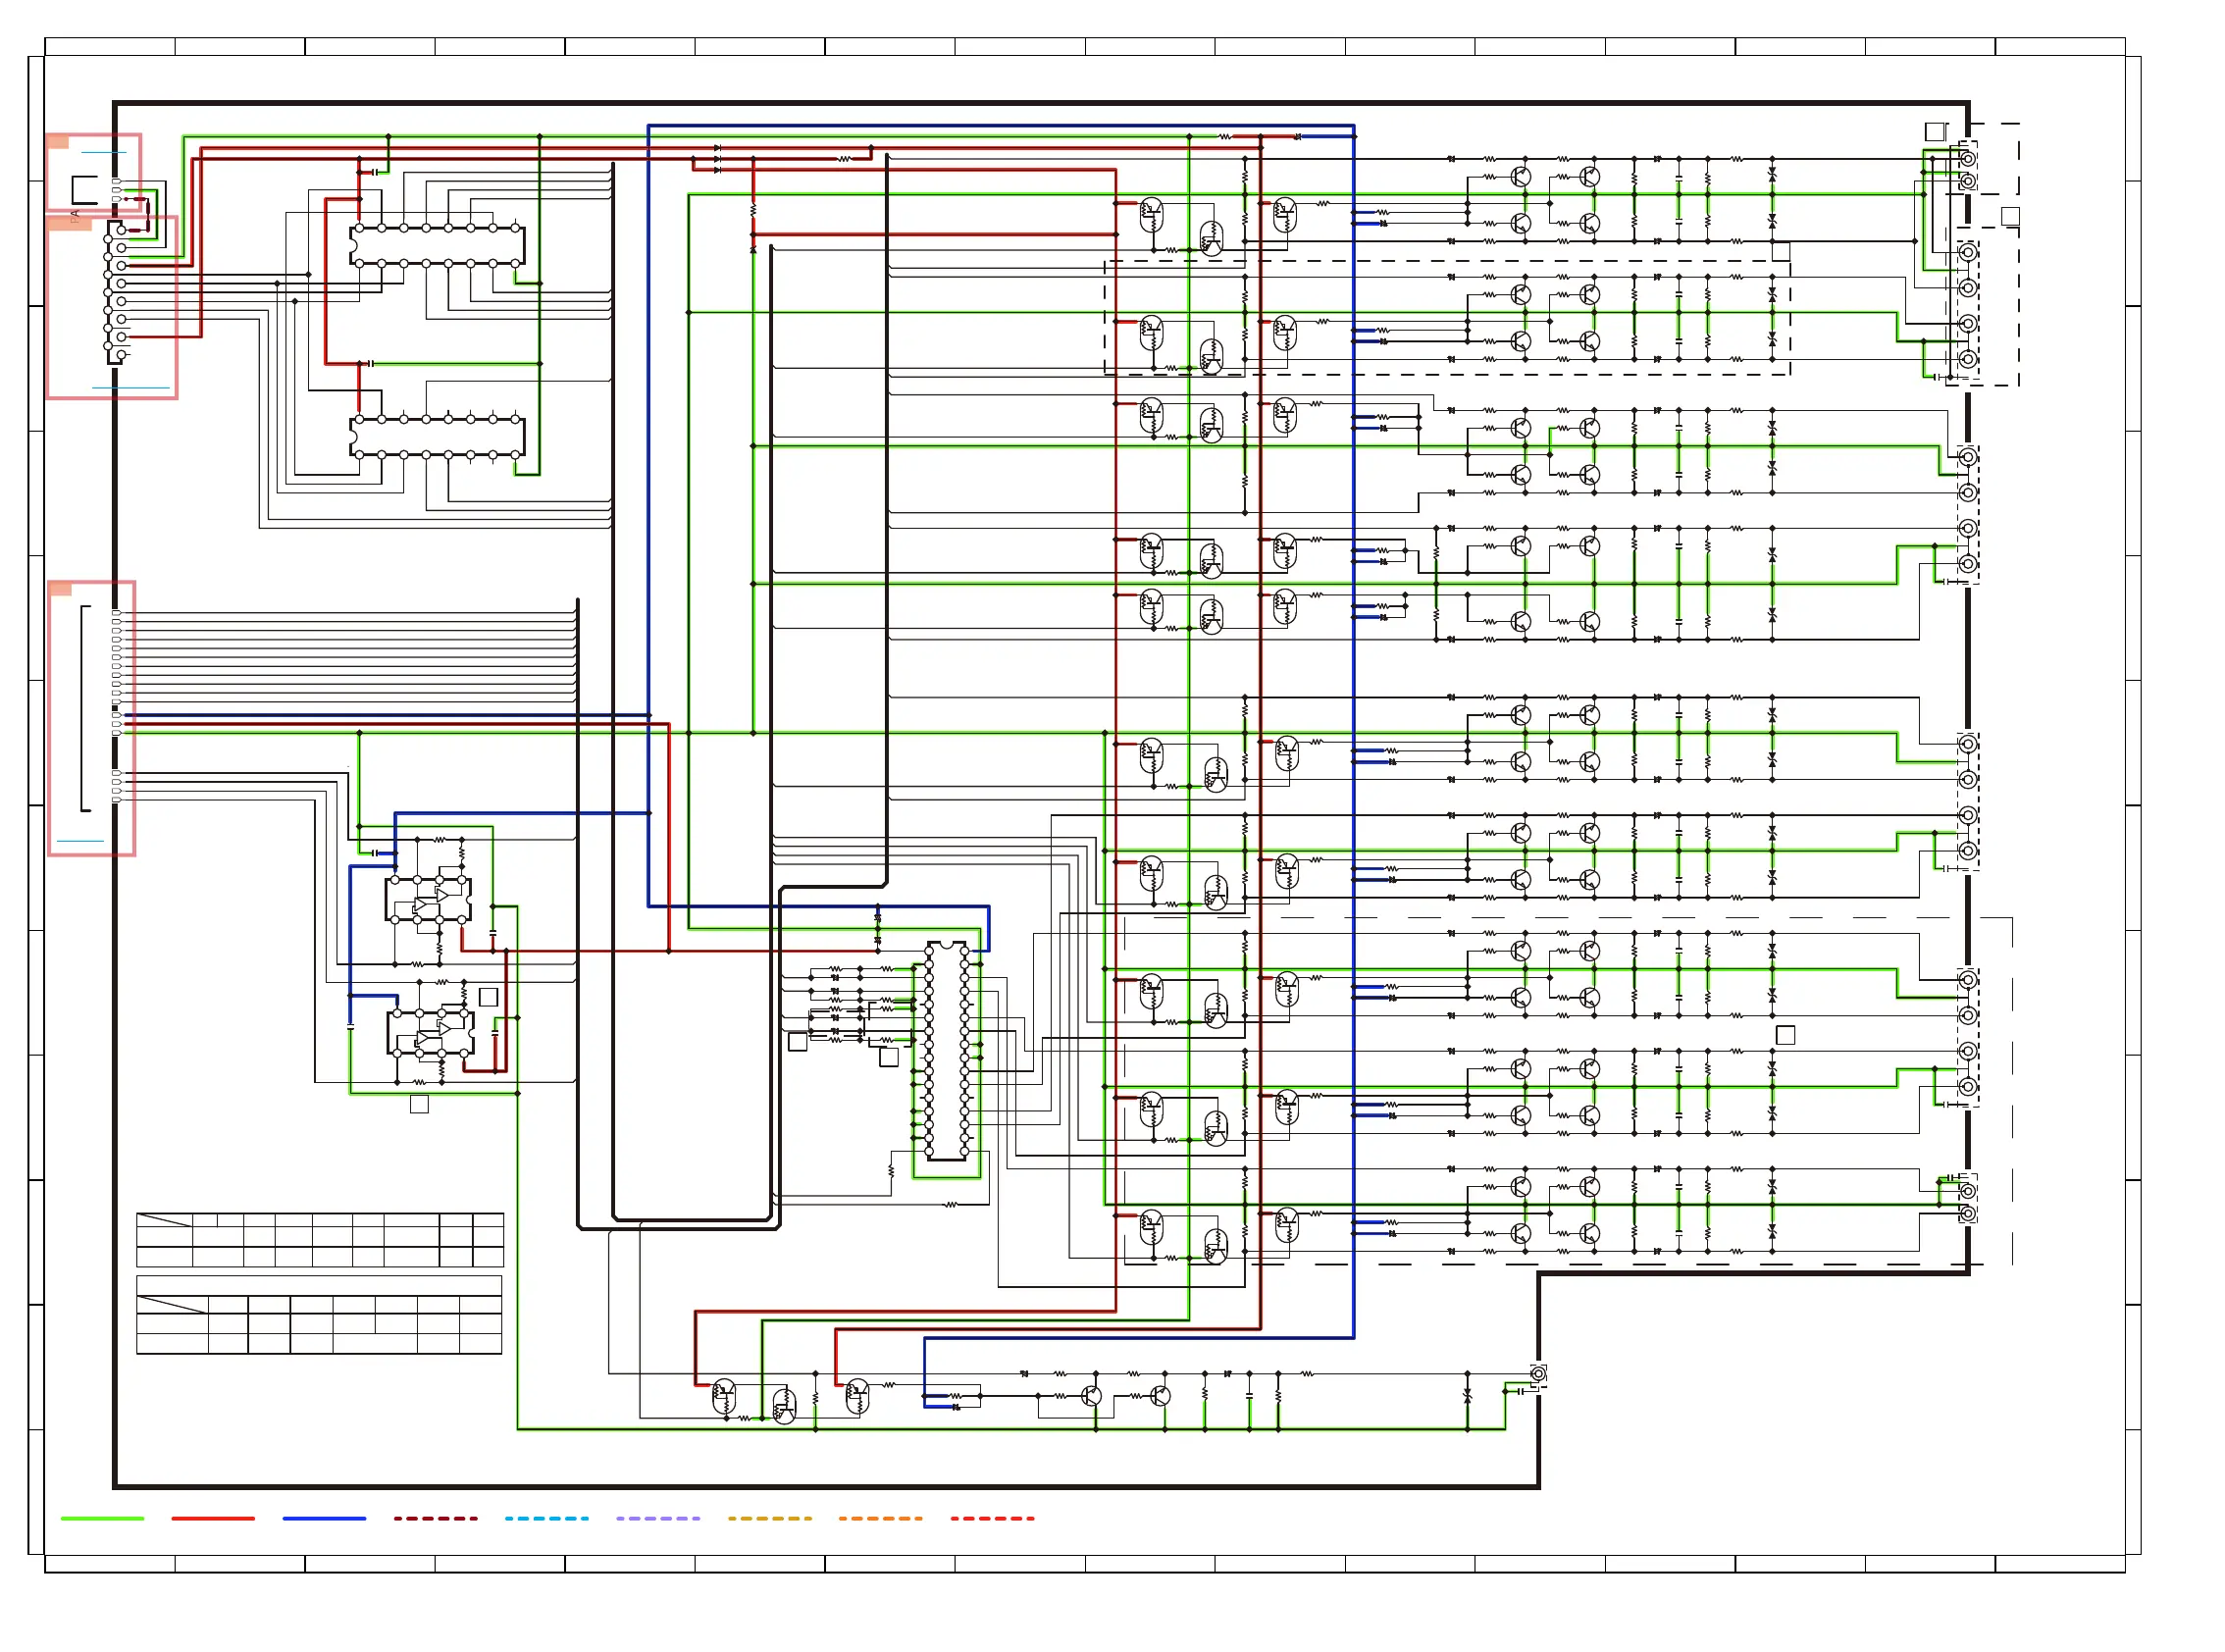Pick the dashed gold legend line
The width and height of the screenshot is (2225, 1652).
(769, 1518)
